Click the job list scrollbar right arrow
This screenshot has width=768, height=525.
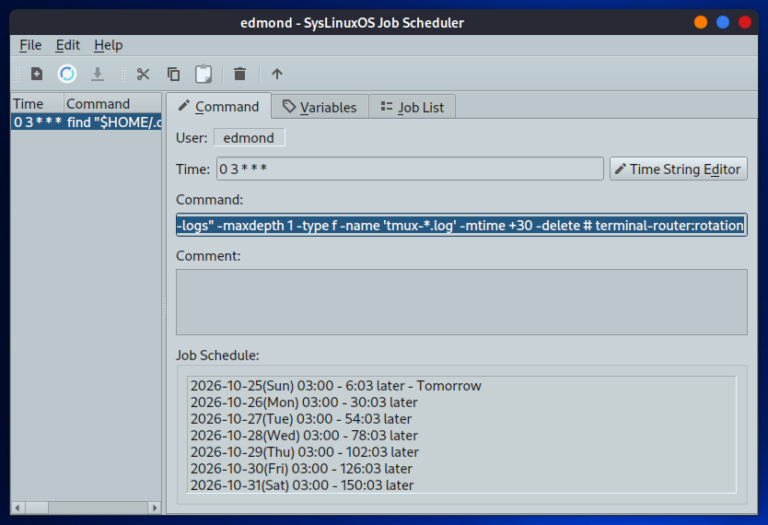pos(155,508)
